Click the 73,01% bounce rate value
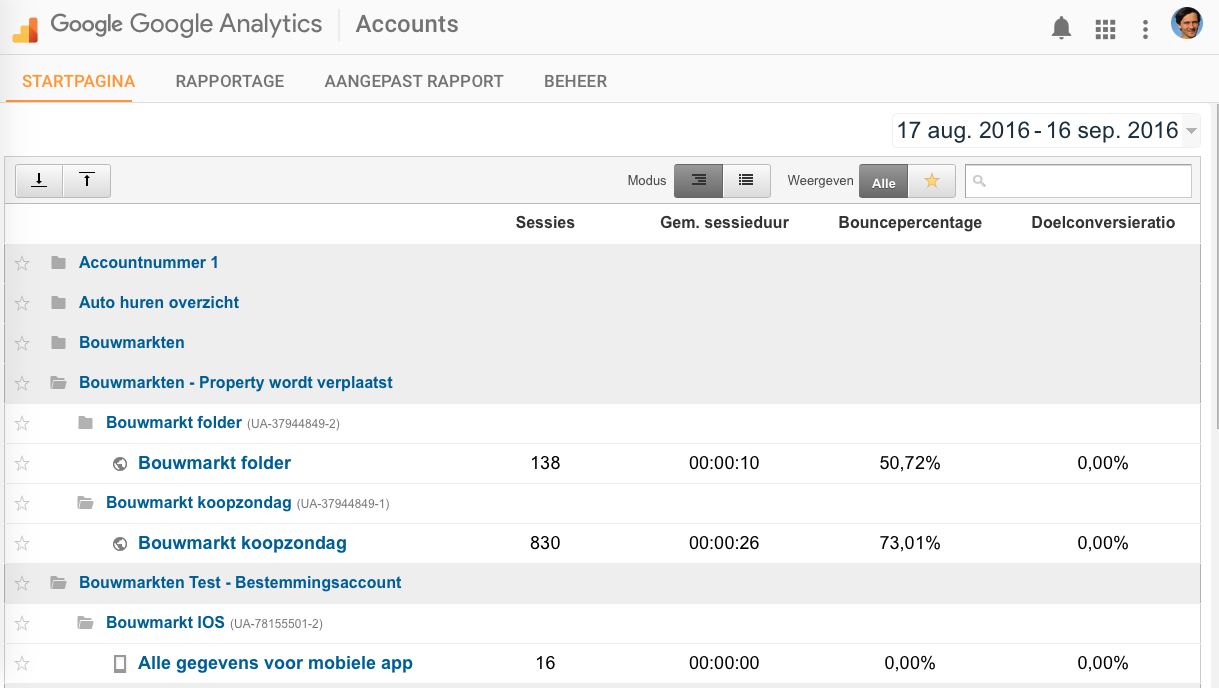 pyautogui.click(x=910, y=543)
